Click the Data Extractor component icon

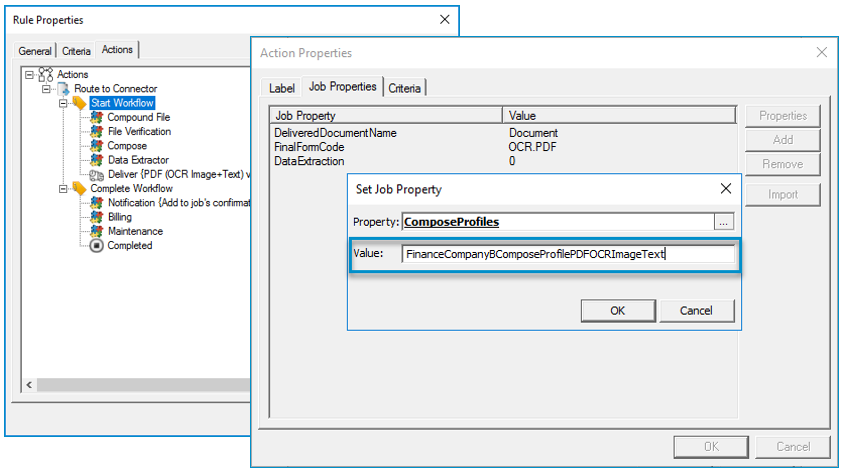[x=97, y=160]
